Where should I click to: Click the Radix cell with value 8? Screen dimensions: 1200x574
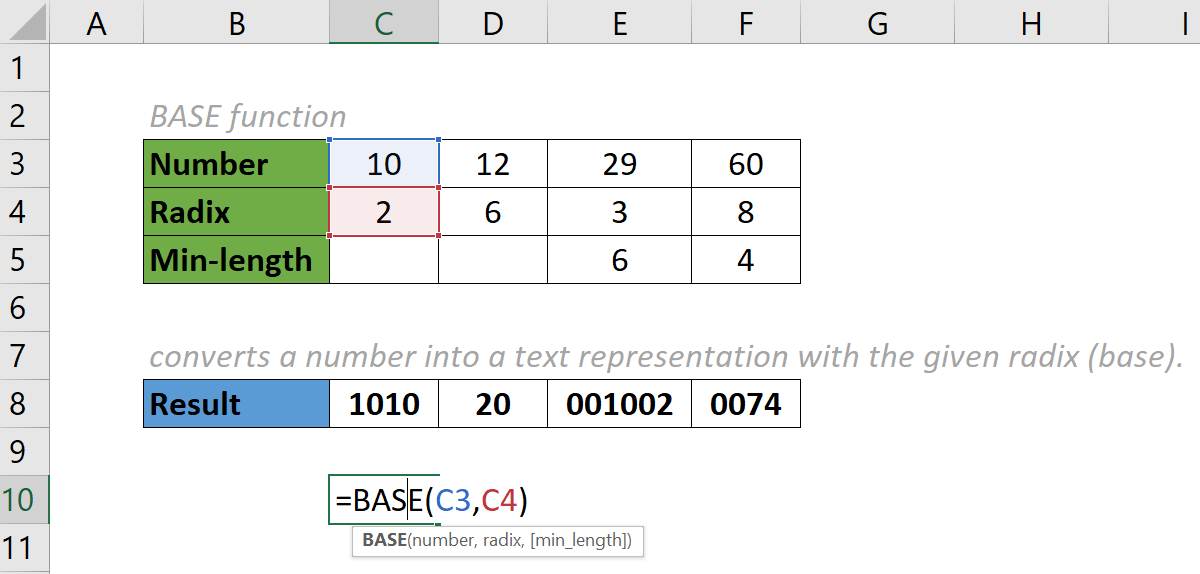(746, 212)
